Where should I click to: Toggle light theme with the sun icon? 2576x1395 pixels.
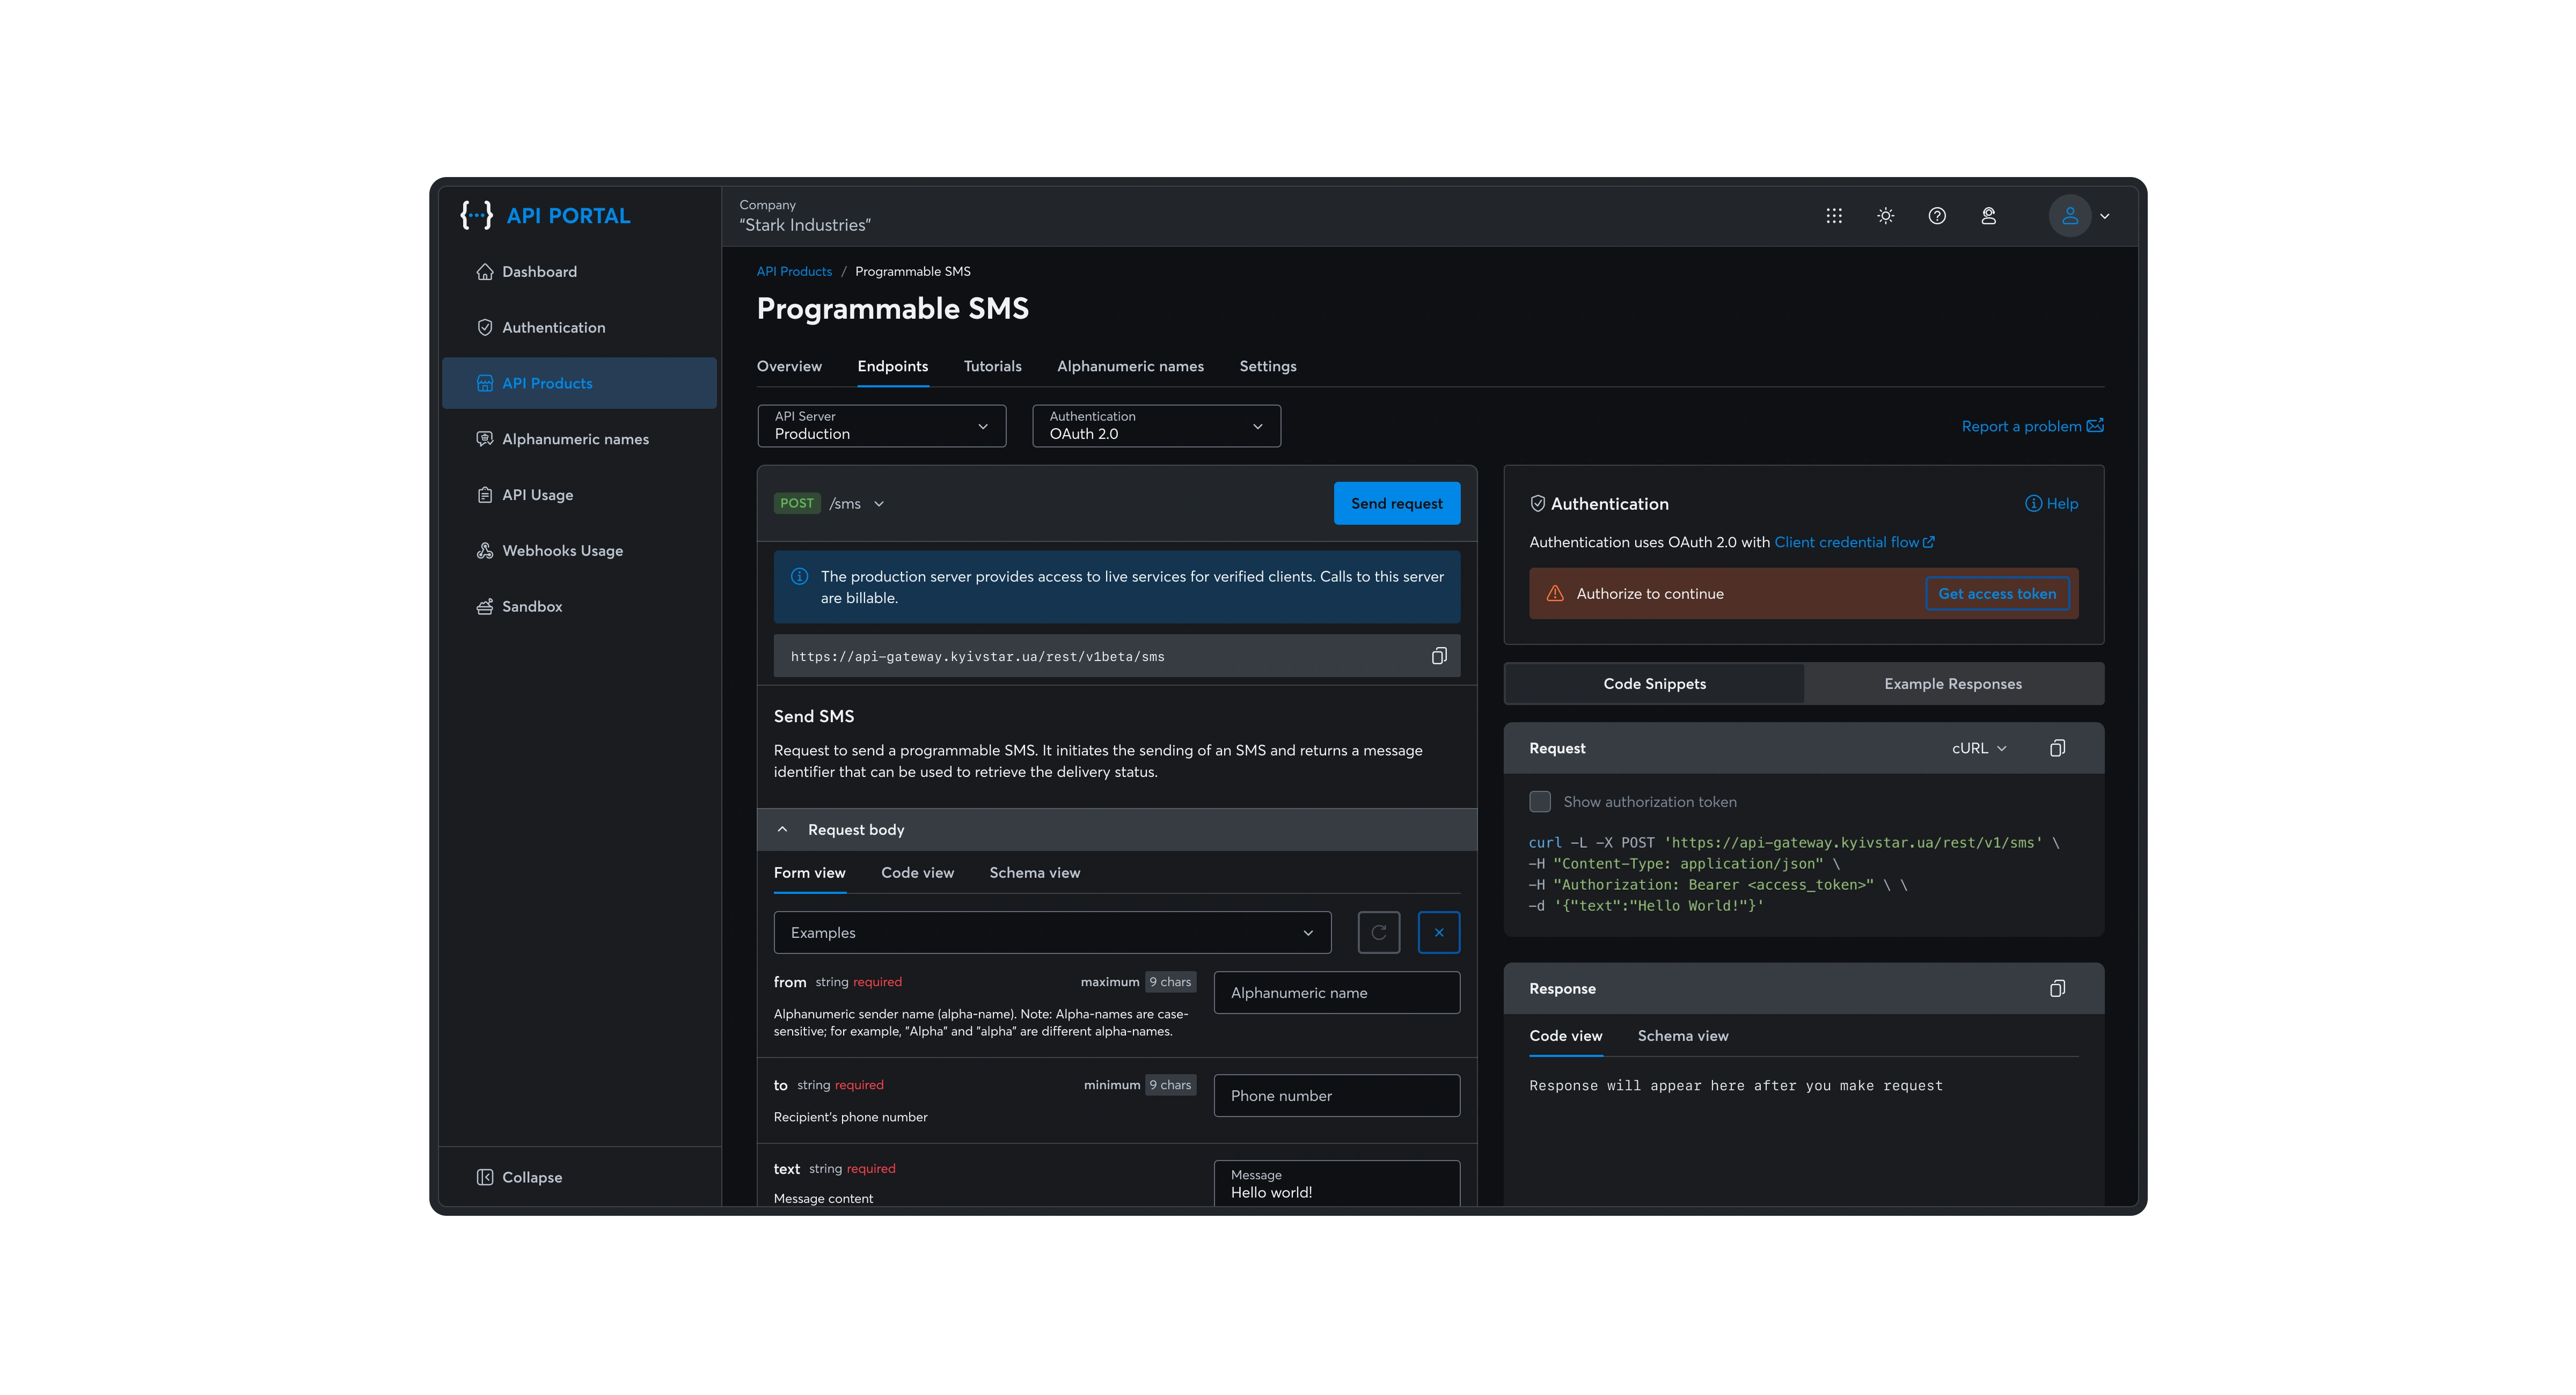(1885, 216)
